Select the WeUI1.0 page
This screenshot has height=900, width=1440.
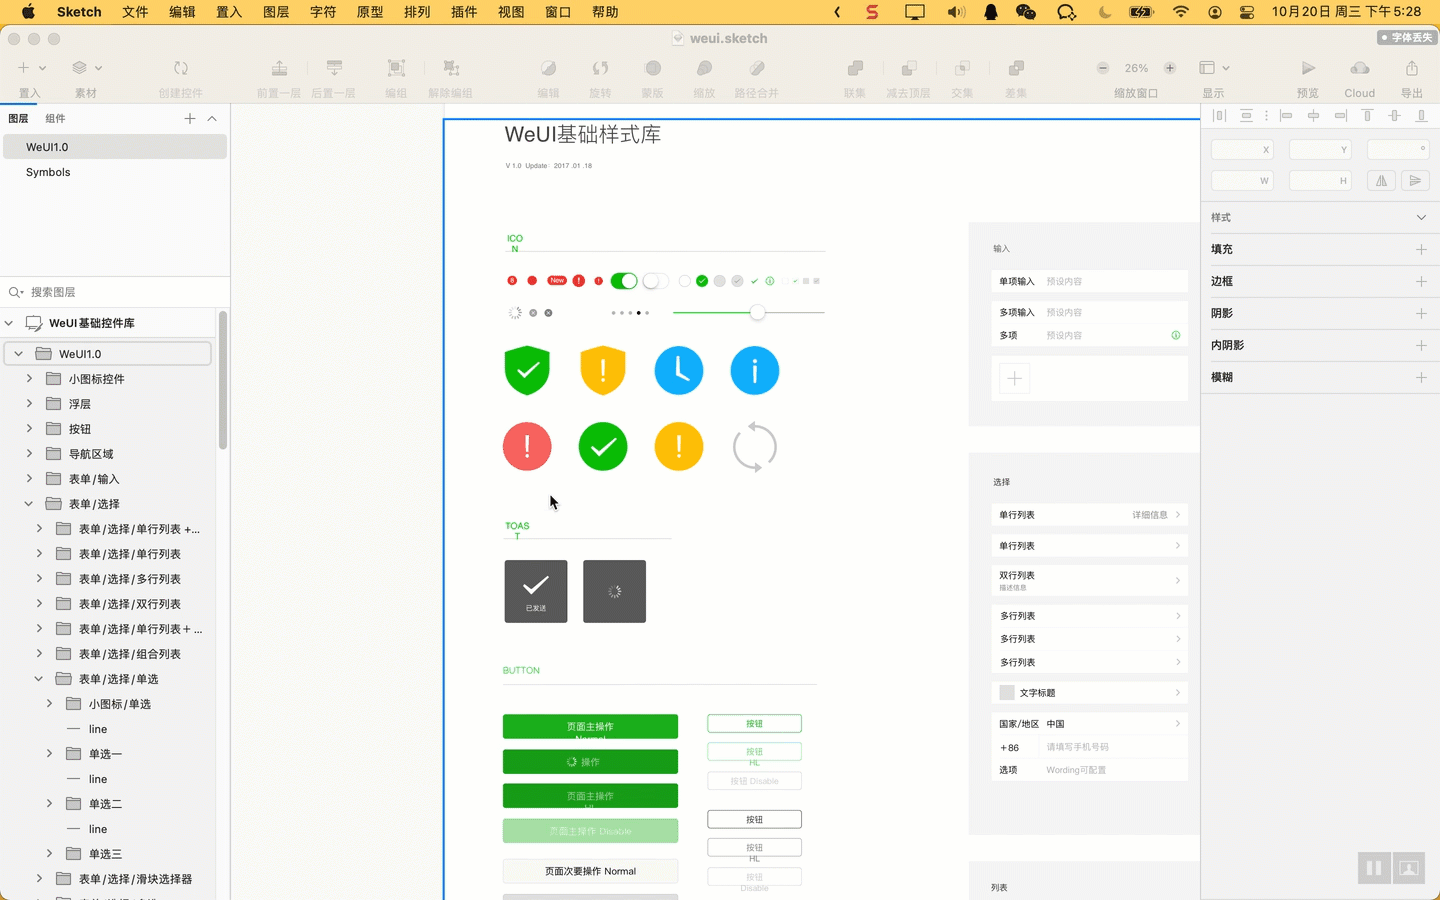pyautogui.click(x=115, y=147)
